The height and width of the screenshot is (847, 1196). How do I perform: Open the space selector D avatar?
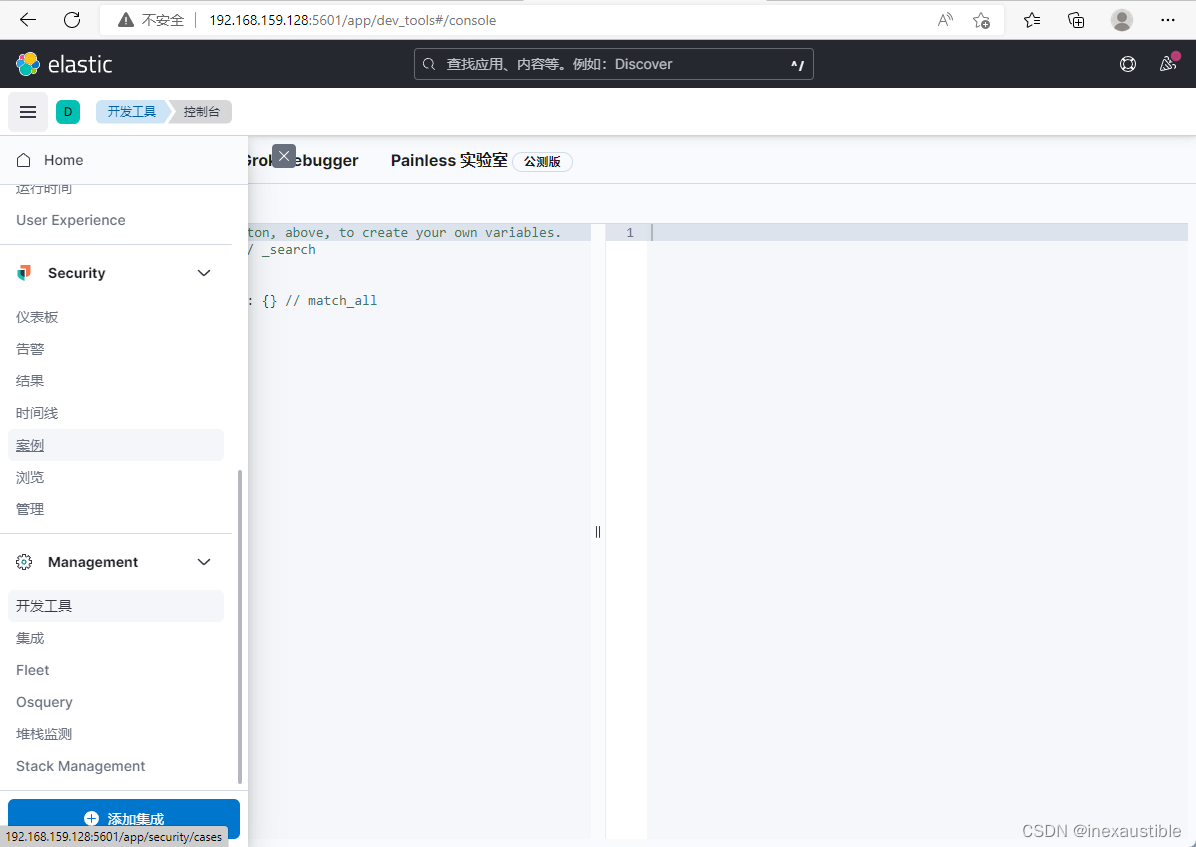tap(68, 112)
